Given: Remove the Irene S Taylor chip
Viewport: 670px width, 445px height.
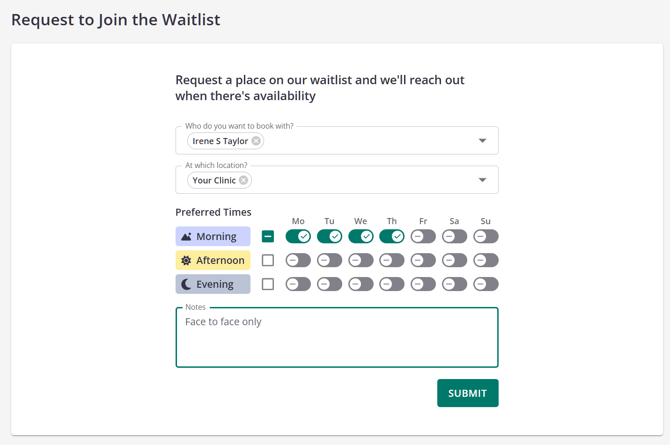Looking at the screenshot, I should [x=256, y=141].
